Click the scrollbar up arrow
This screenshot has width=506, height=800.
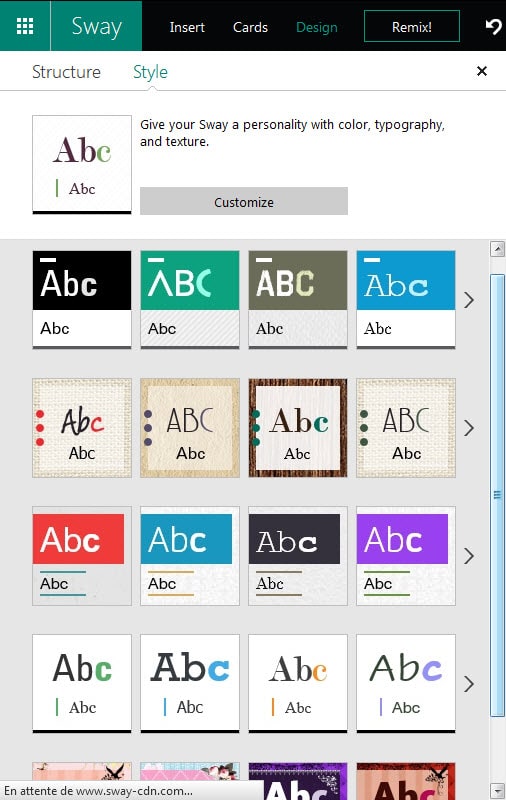click(497, 249)
